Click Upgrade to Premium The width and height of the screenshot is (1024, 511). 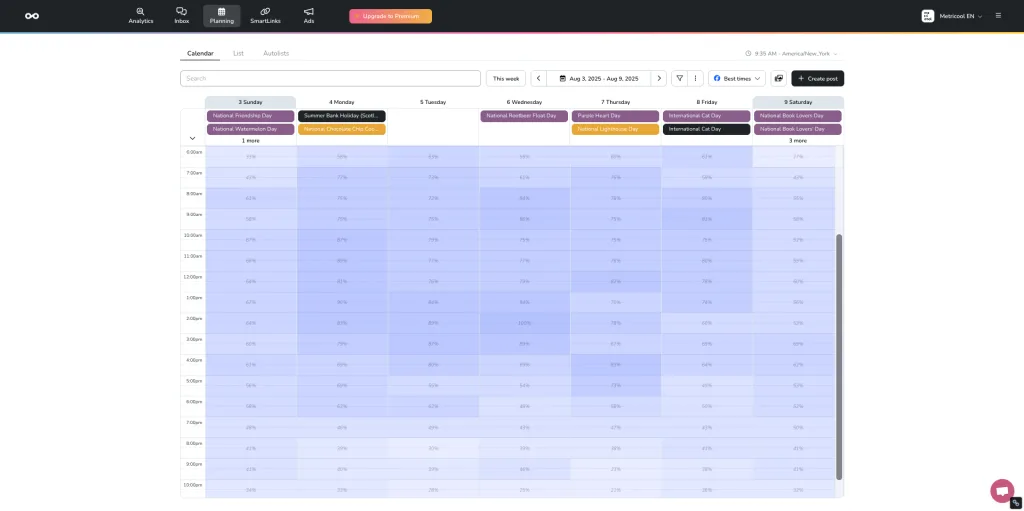[390, 16]
